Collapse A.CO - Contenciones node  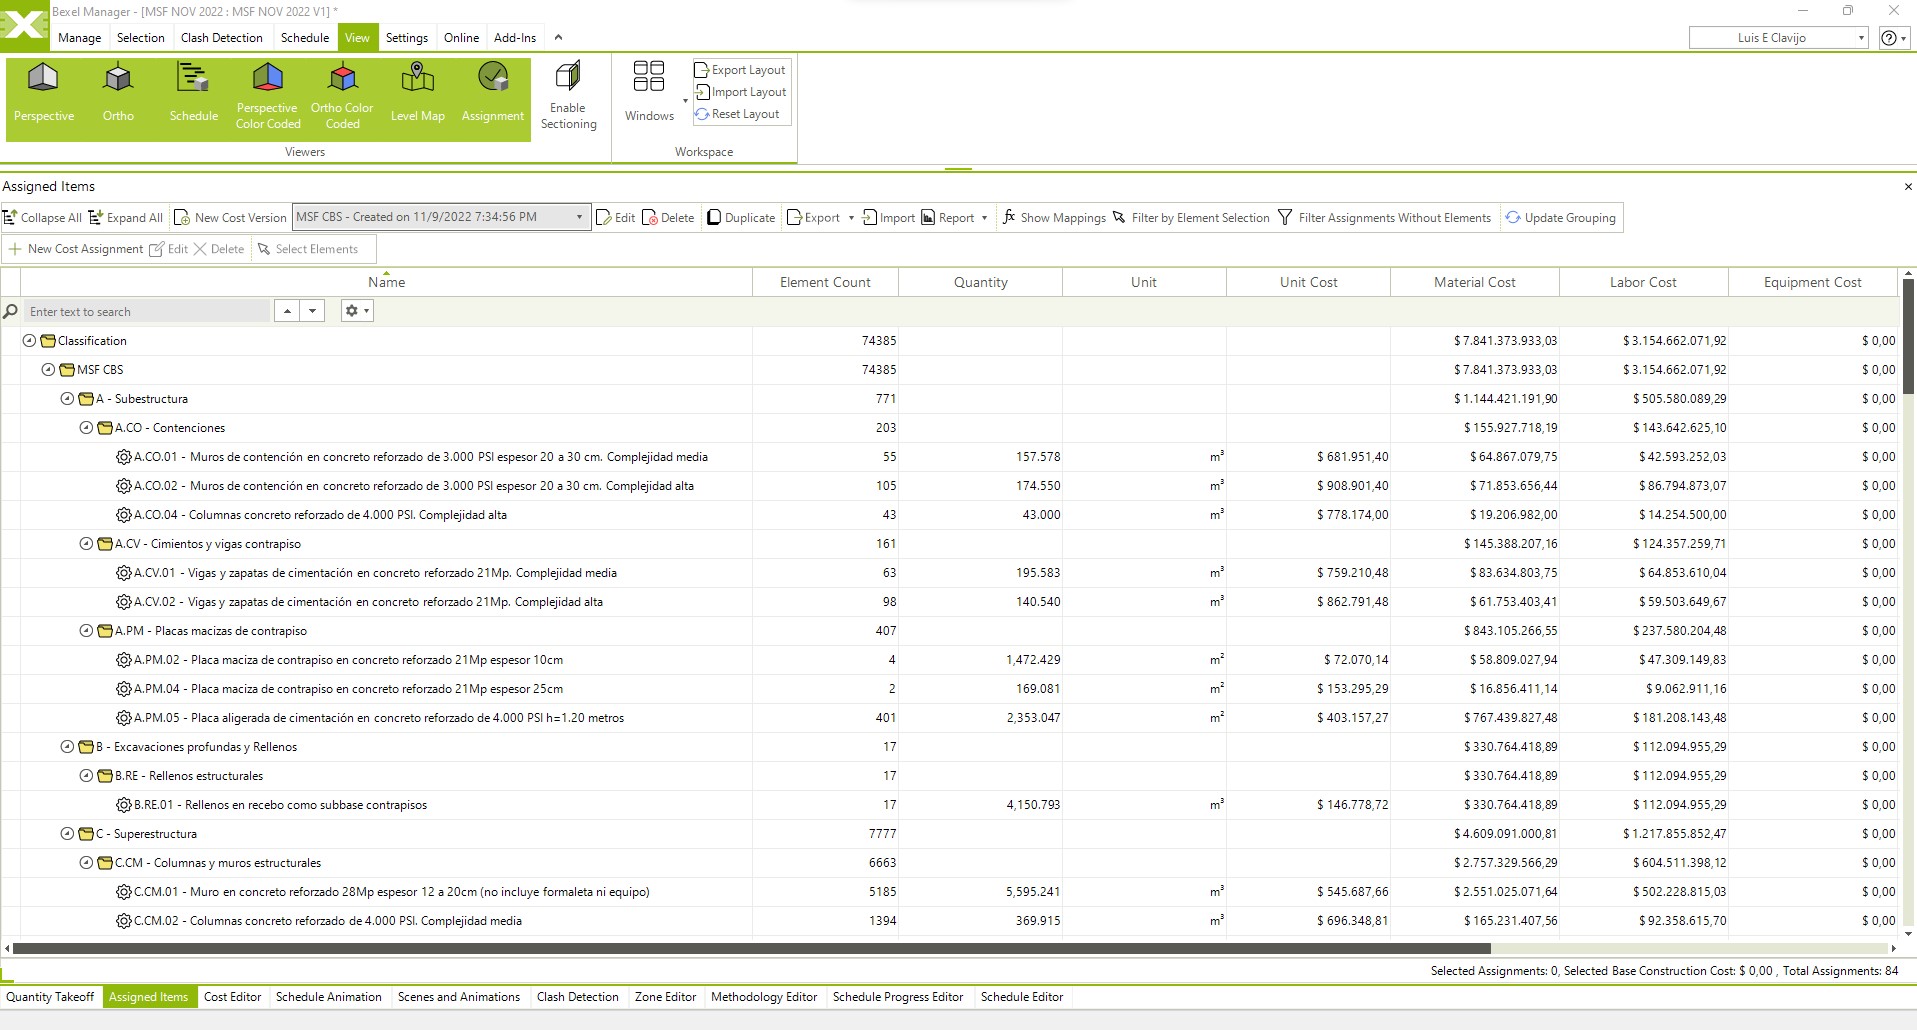tap(86, 428)
